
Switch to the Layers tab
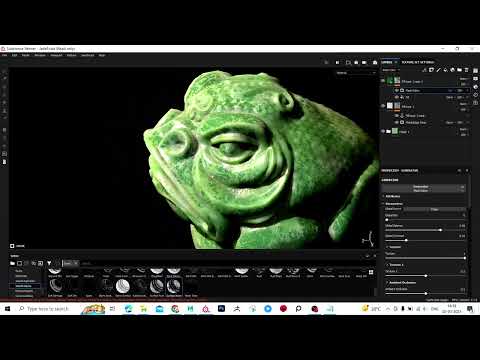click(387, 62)
